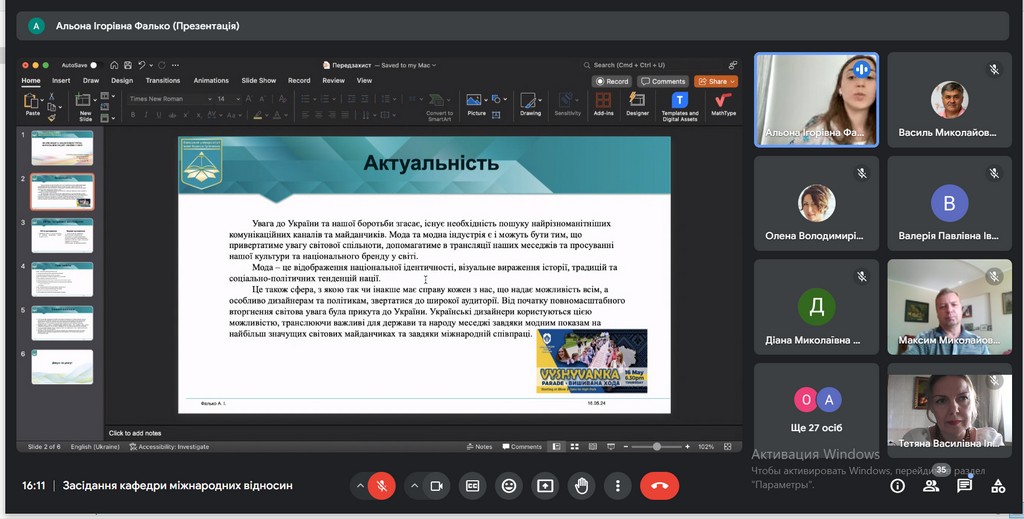The image size is (1024, 519).
Task: Open the activities icon
Action: pos(998,486)
